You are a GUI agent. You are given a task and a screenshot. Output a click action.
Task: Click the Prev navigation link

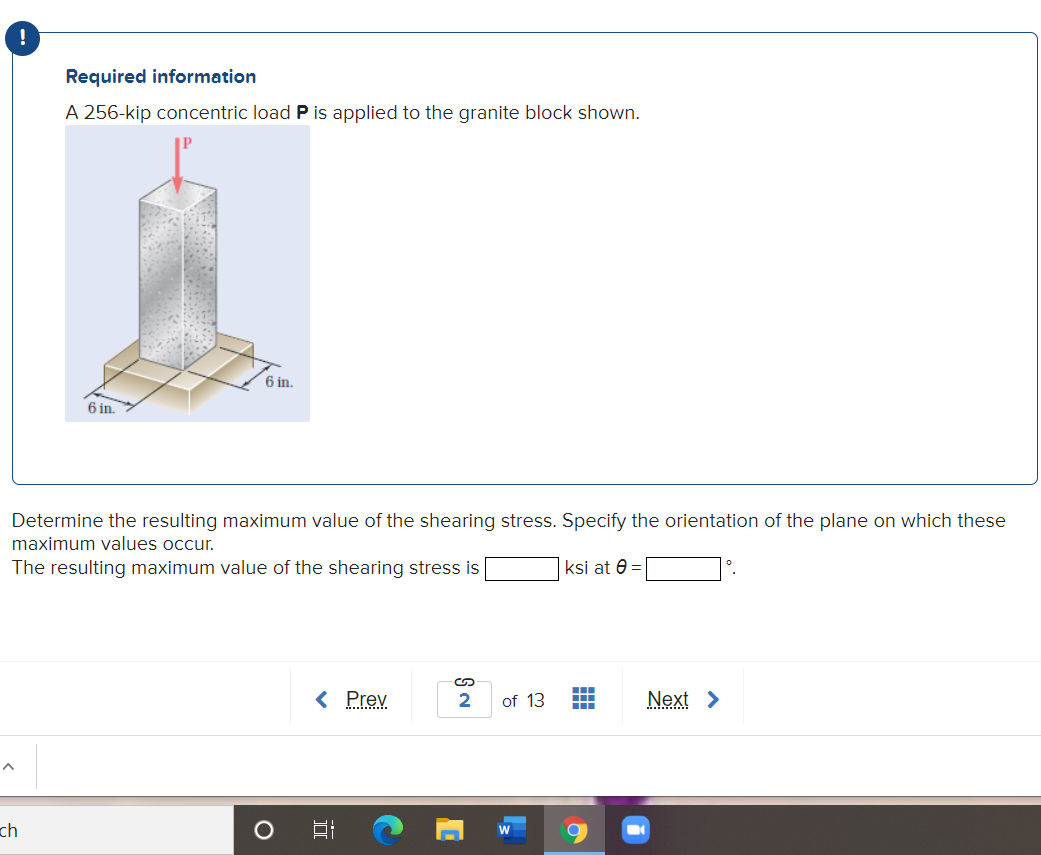click(365, 699)
